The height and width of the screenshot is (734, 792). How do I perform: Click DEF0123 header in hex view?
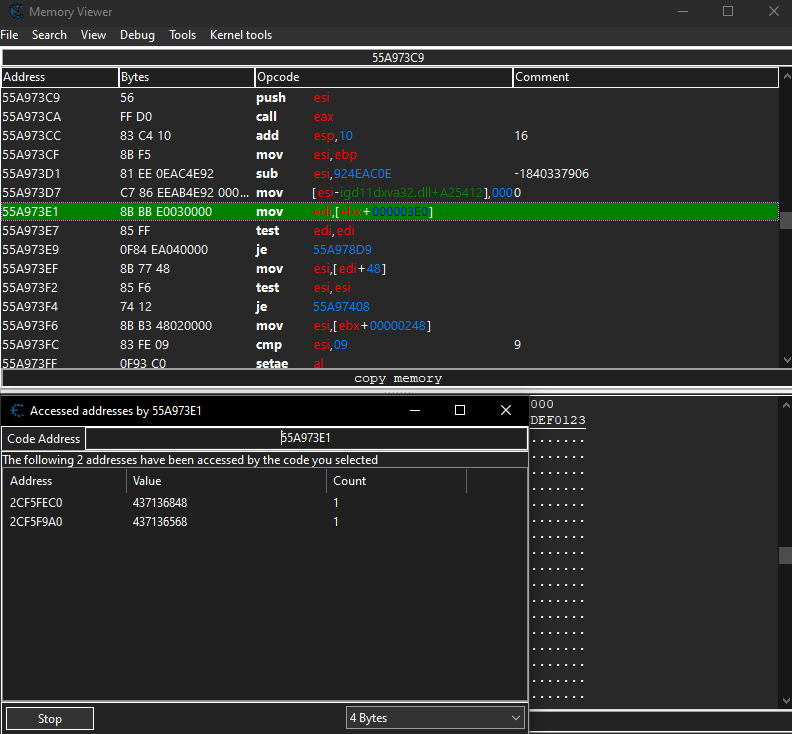click(558, 420)
